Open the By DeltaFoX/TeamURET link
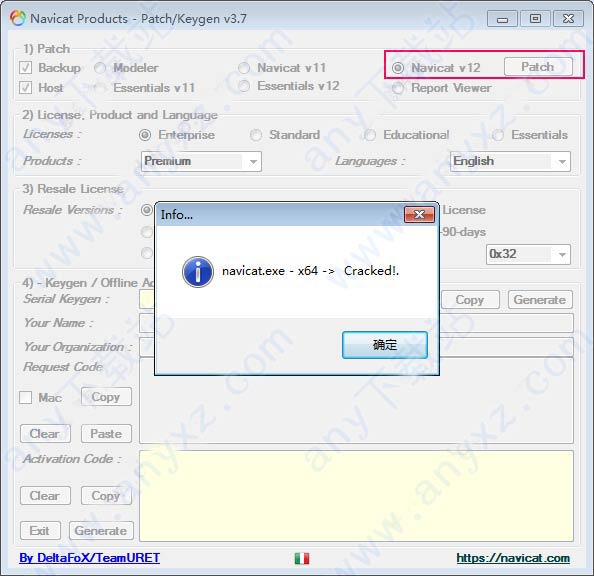 point(89,558)
